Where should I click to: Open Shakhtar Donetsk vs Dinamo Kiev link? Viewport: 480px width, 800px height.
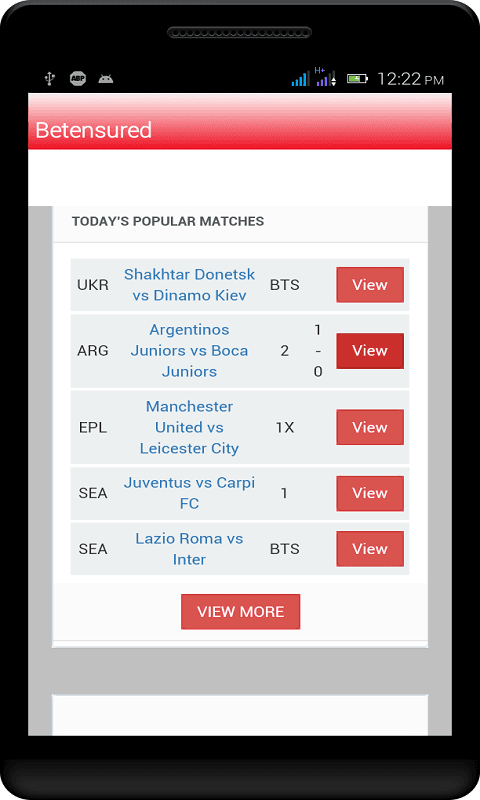point(189,285)
